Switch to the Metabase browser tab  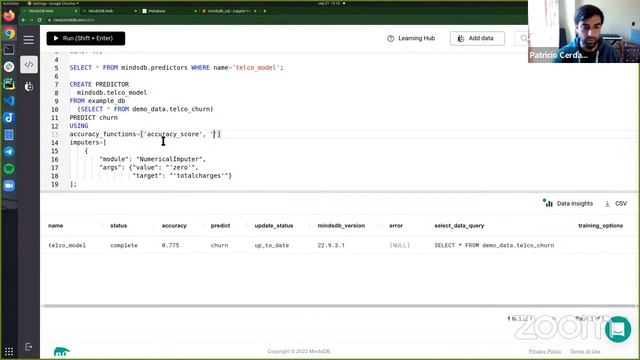click(168, 11)
